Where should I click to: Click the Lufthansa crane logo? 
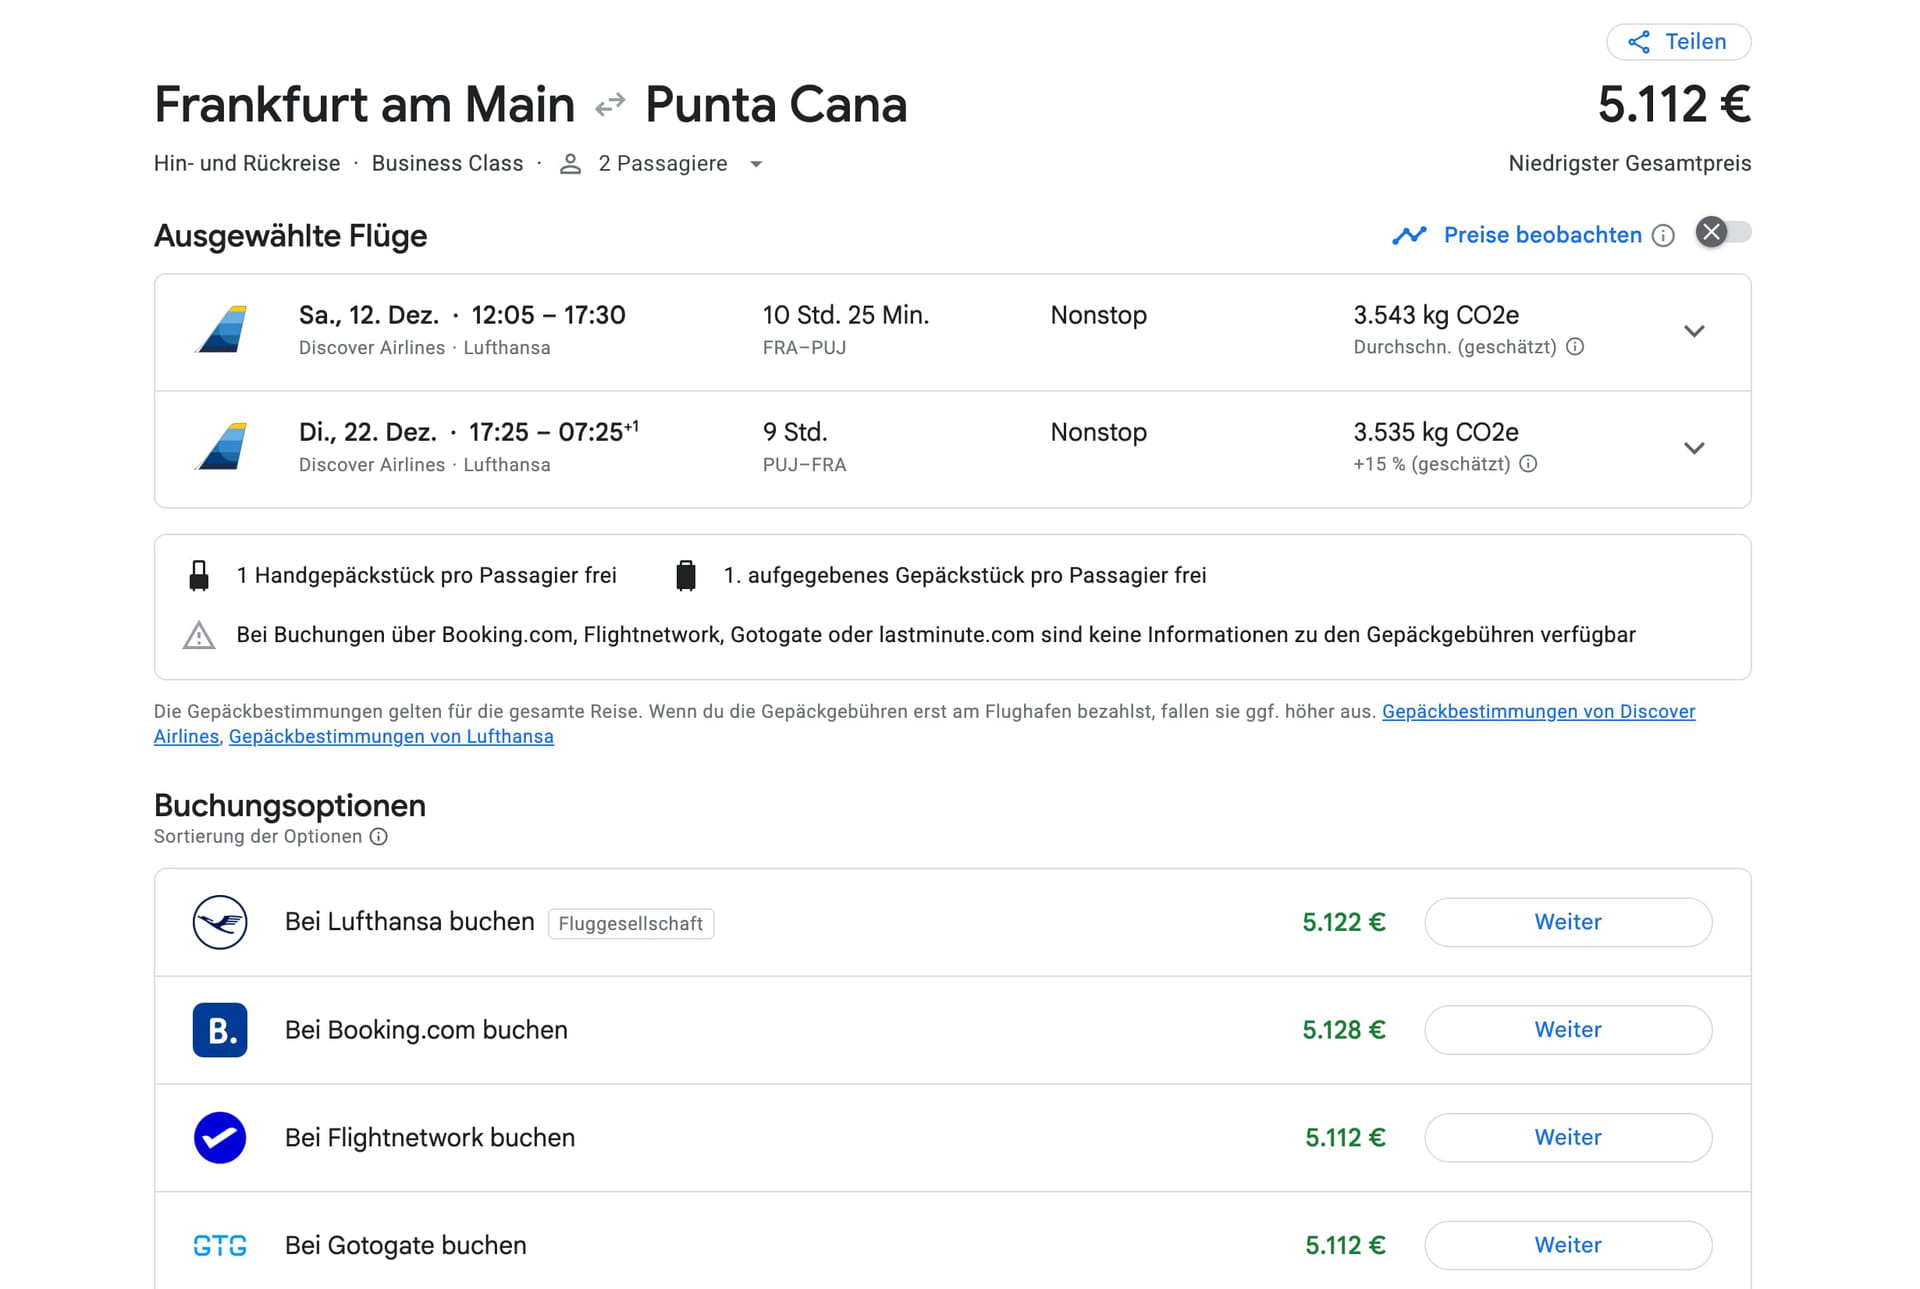click(220, 922)
